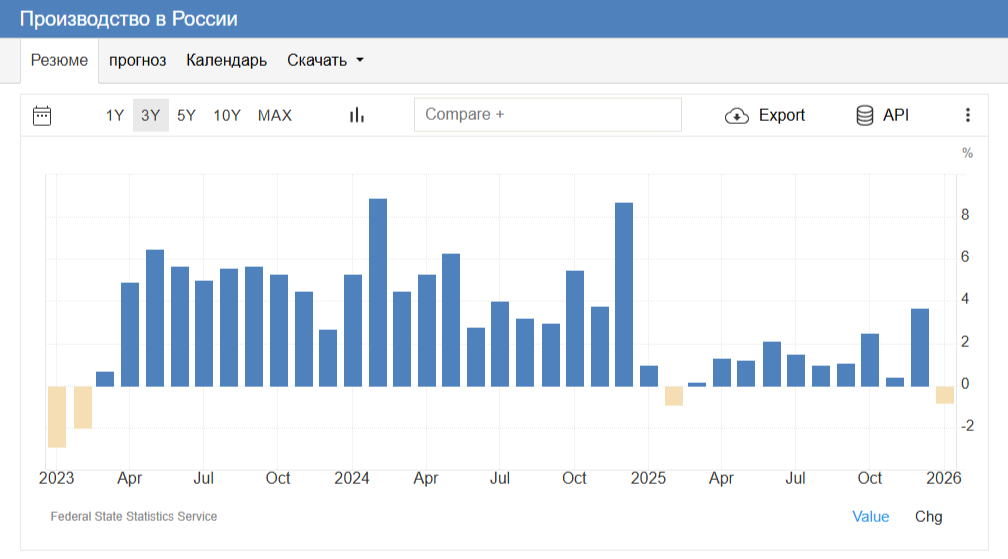This screenshot has width=1008, height=559.
Task: Select the 5Y time range
Action: pyautogui.click(x=186, y=116)
